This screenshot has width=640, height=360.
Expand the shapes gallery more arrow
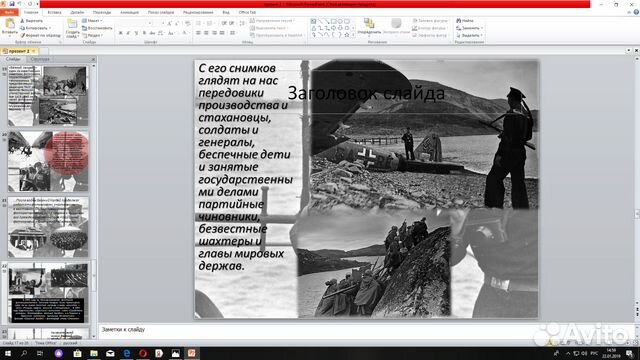pos(353,36)
